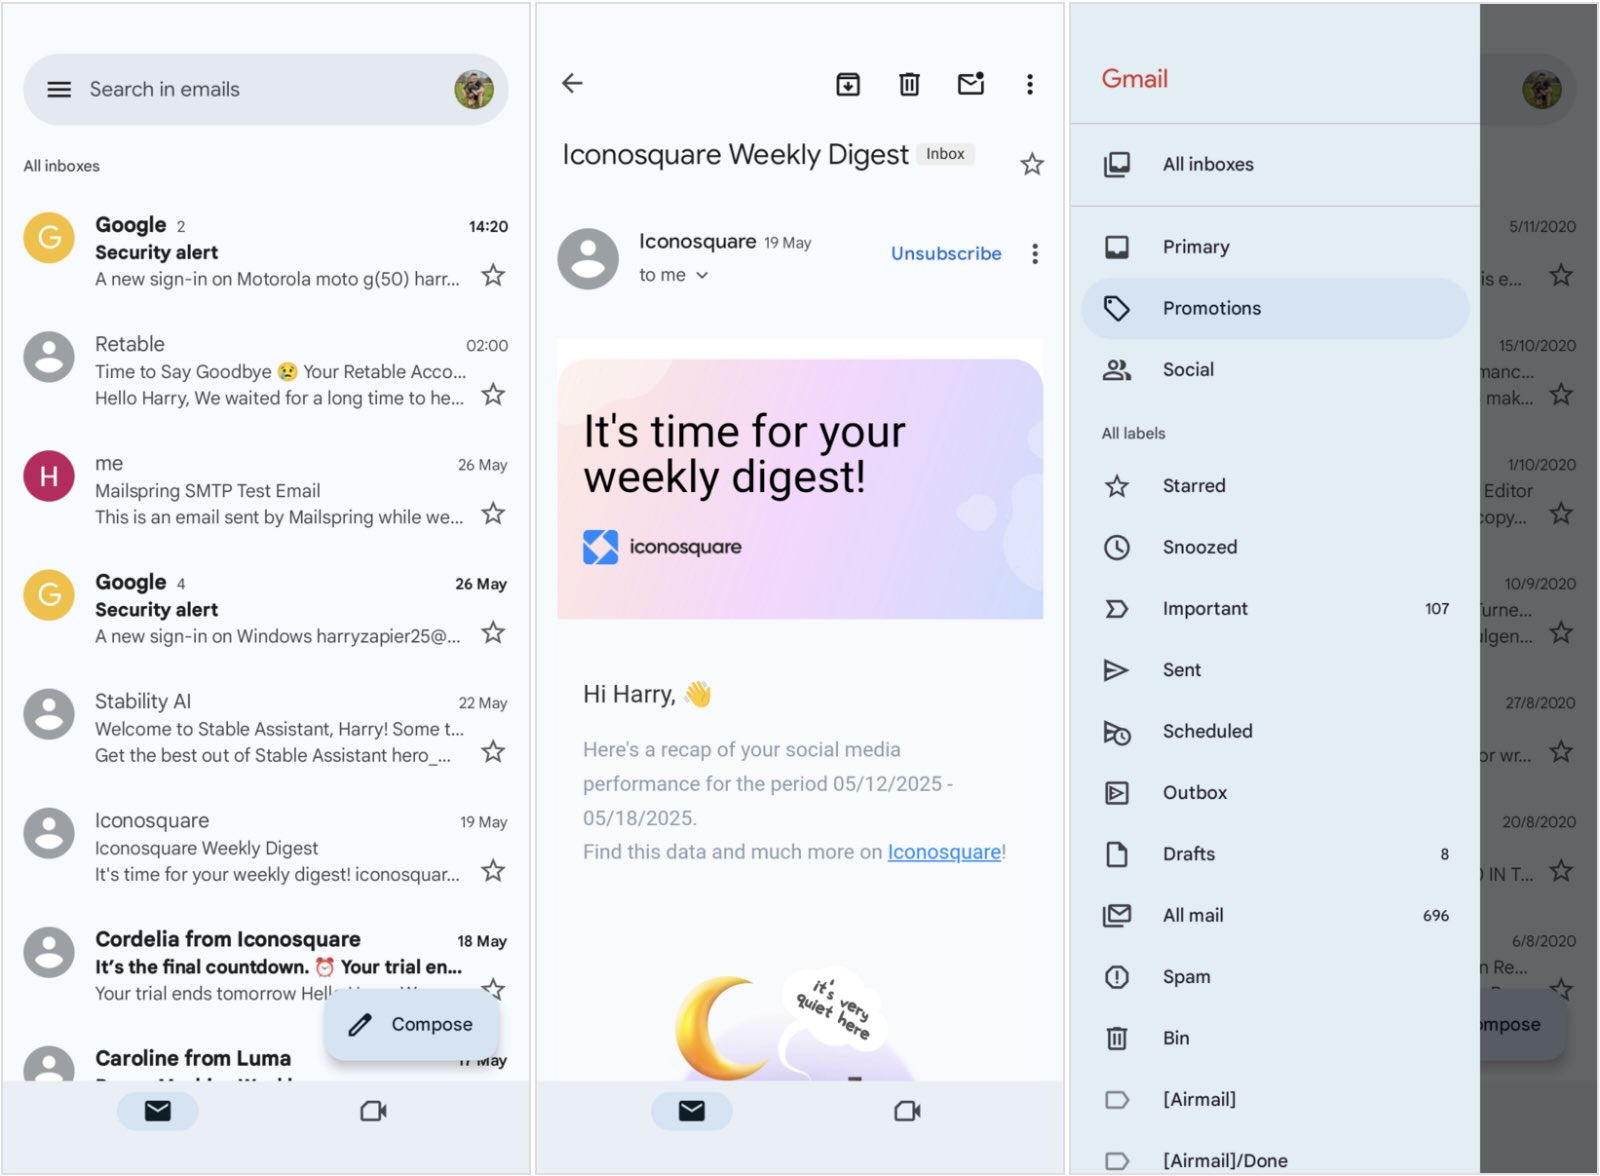Click the Unsubscribe link
The width and height of the screenshot is (1600, 1176).
click(x=945, y=254)
